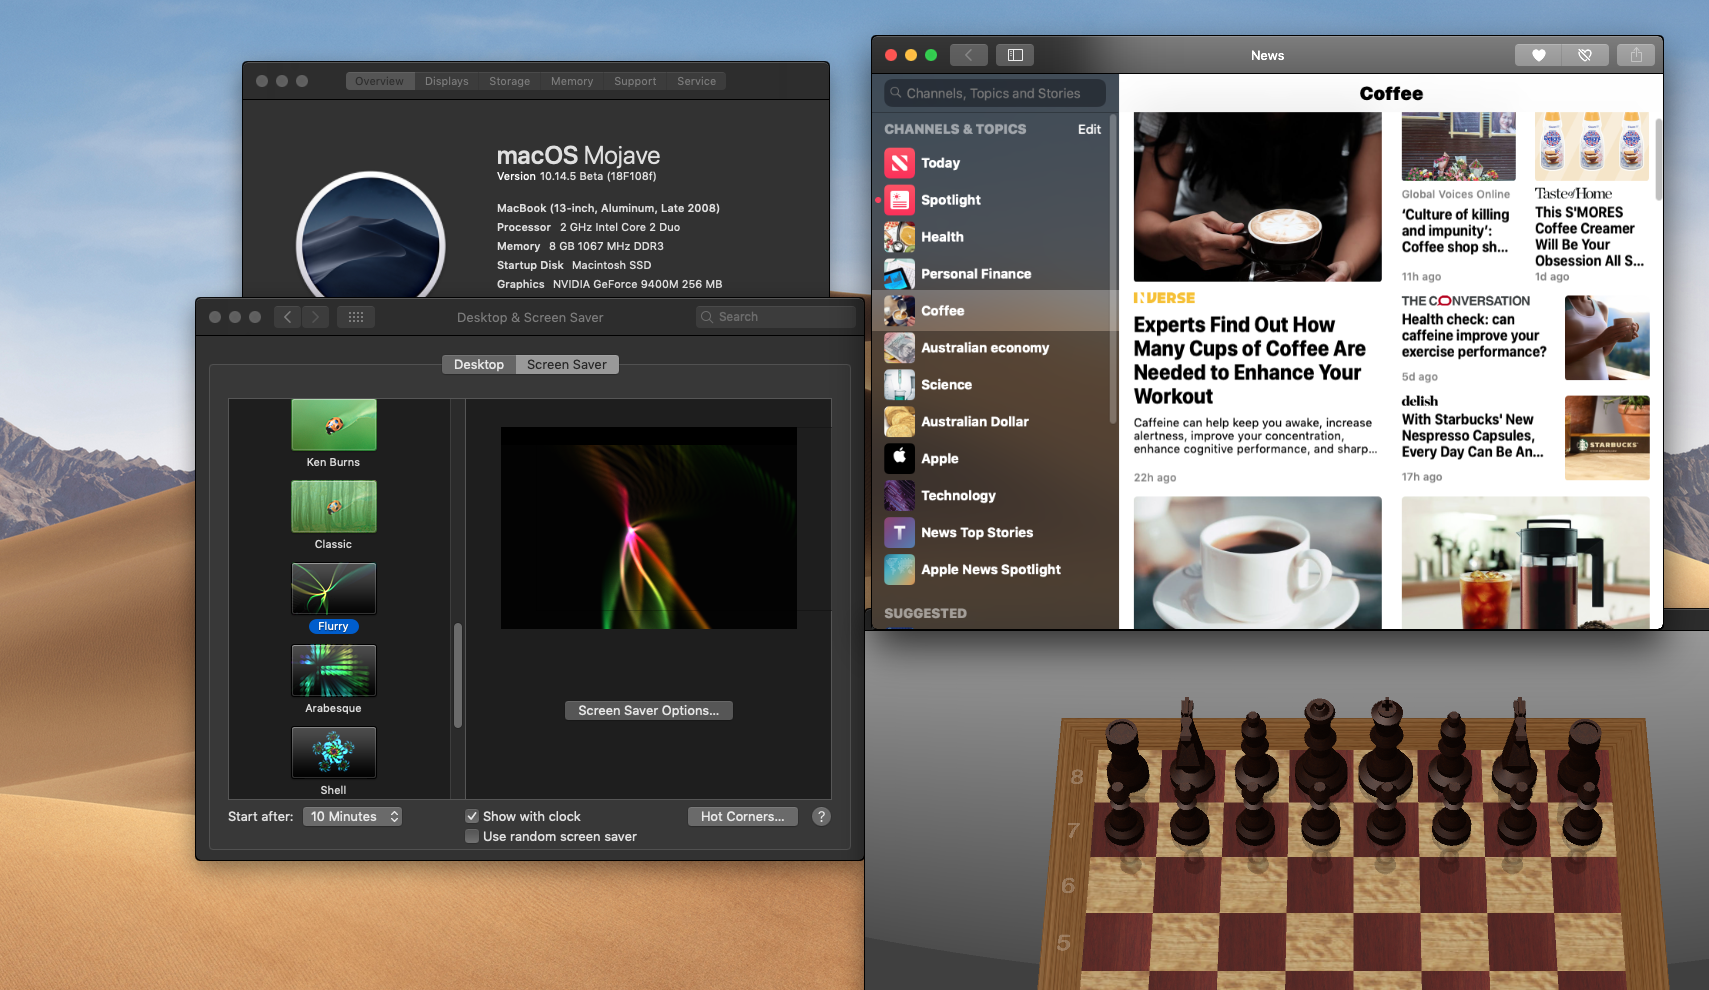Click the Flurry screen saver preview
This screenshot has width=1709, height=990.
(x=649, y=528)
